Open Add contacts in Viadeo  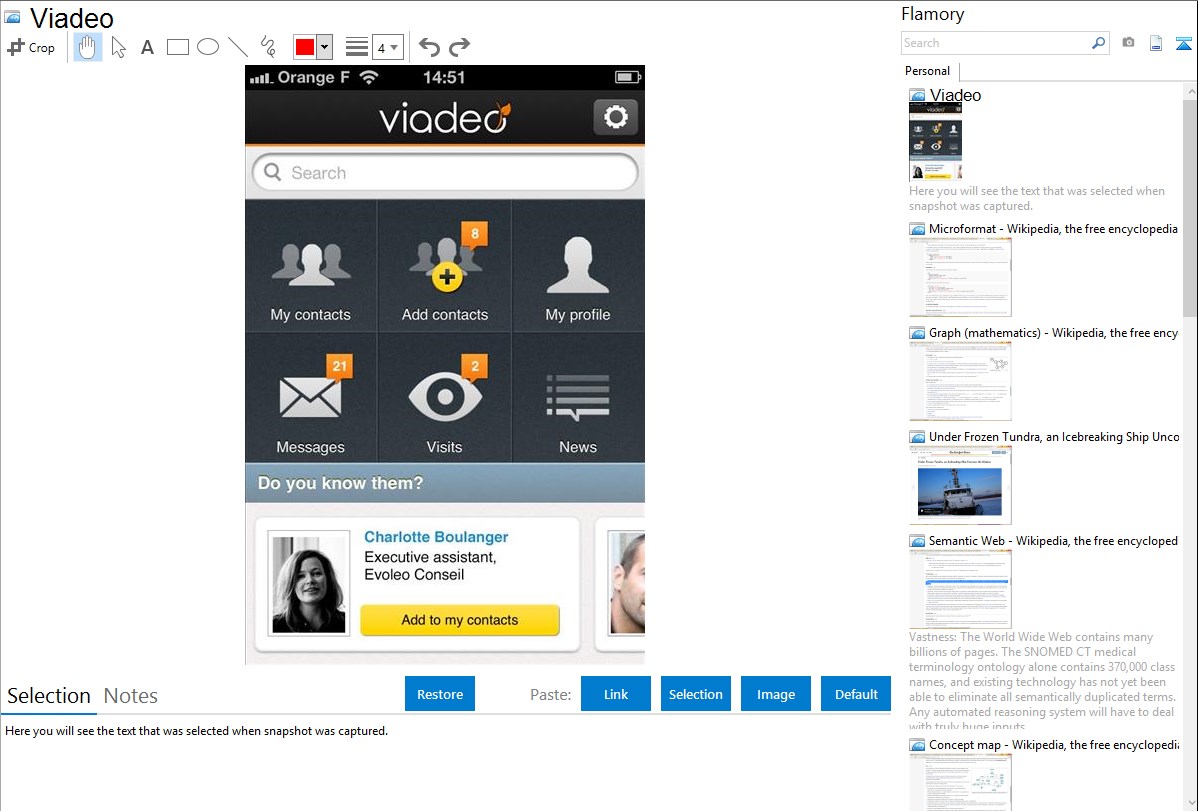[x=445, y=267]
